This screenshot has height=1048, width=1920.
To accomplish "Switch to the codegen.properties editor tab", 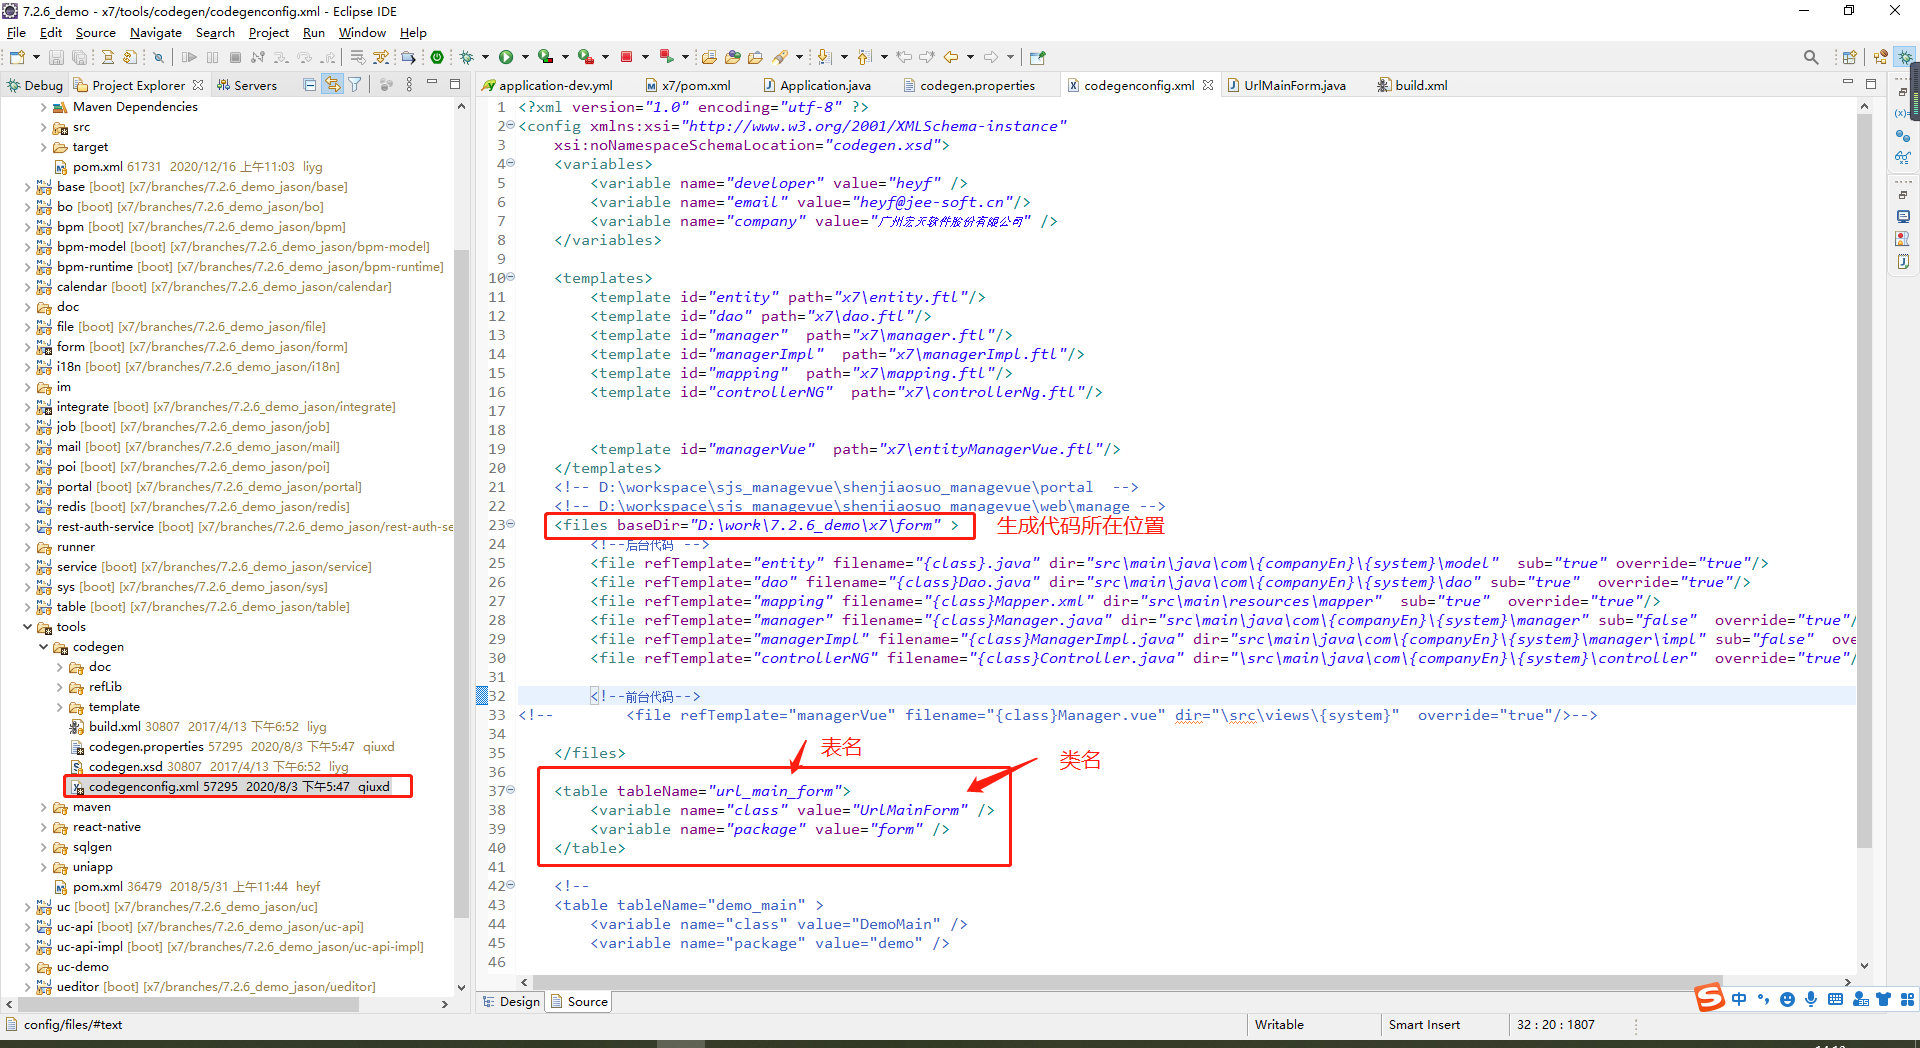I will [x=976, y=85].
